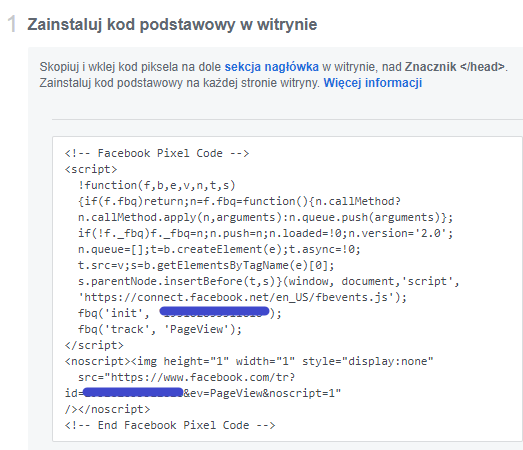Click the opening script tag line
523x450 pixels.
(x=91, y=169)
